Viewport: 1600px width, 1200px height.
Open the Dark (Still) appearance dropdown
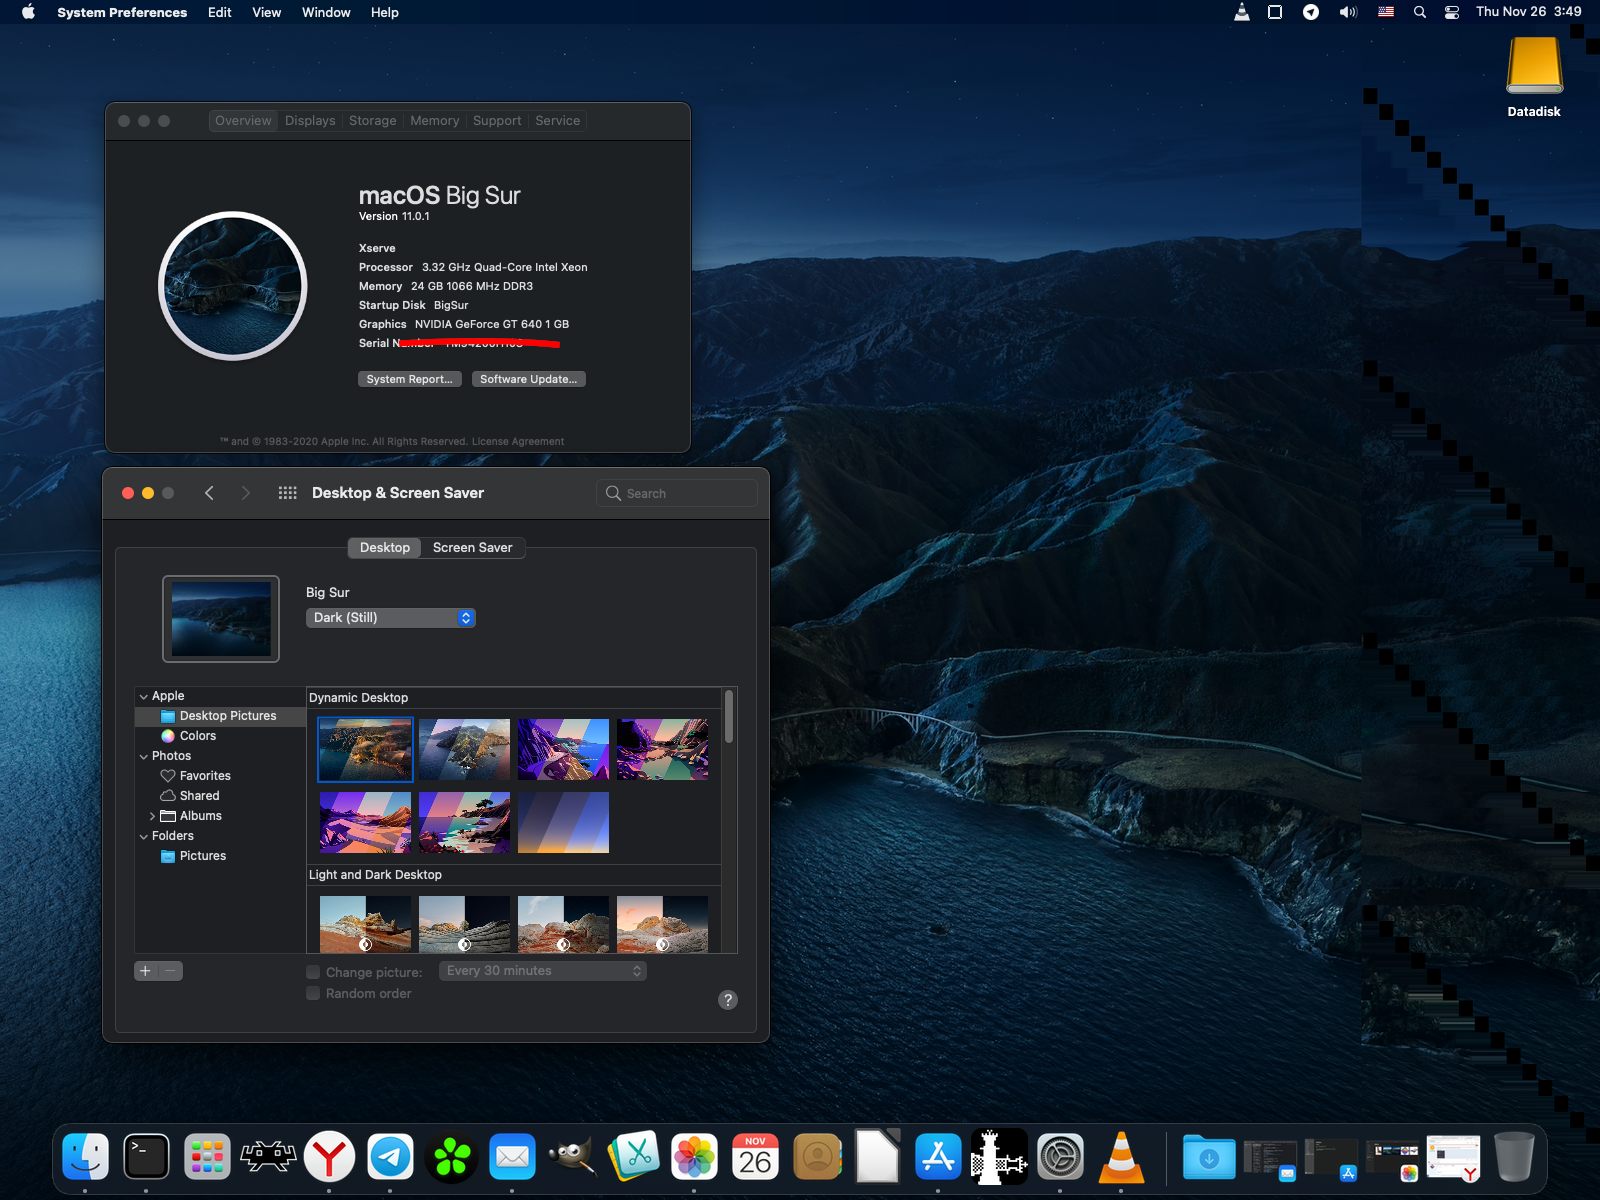pyautogui.click(x=390, y=618)
